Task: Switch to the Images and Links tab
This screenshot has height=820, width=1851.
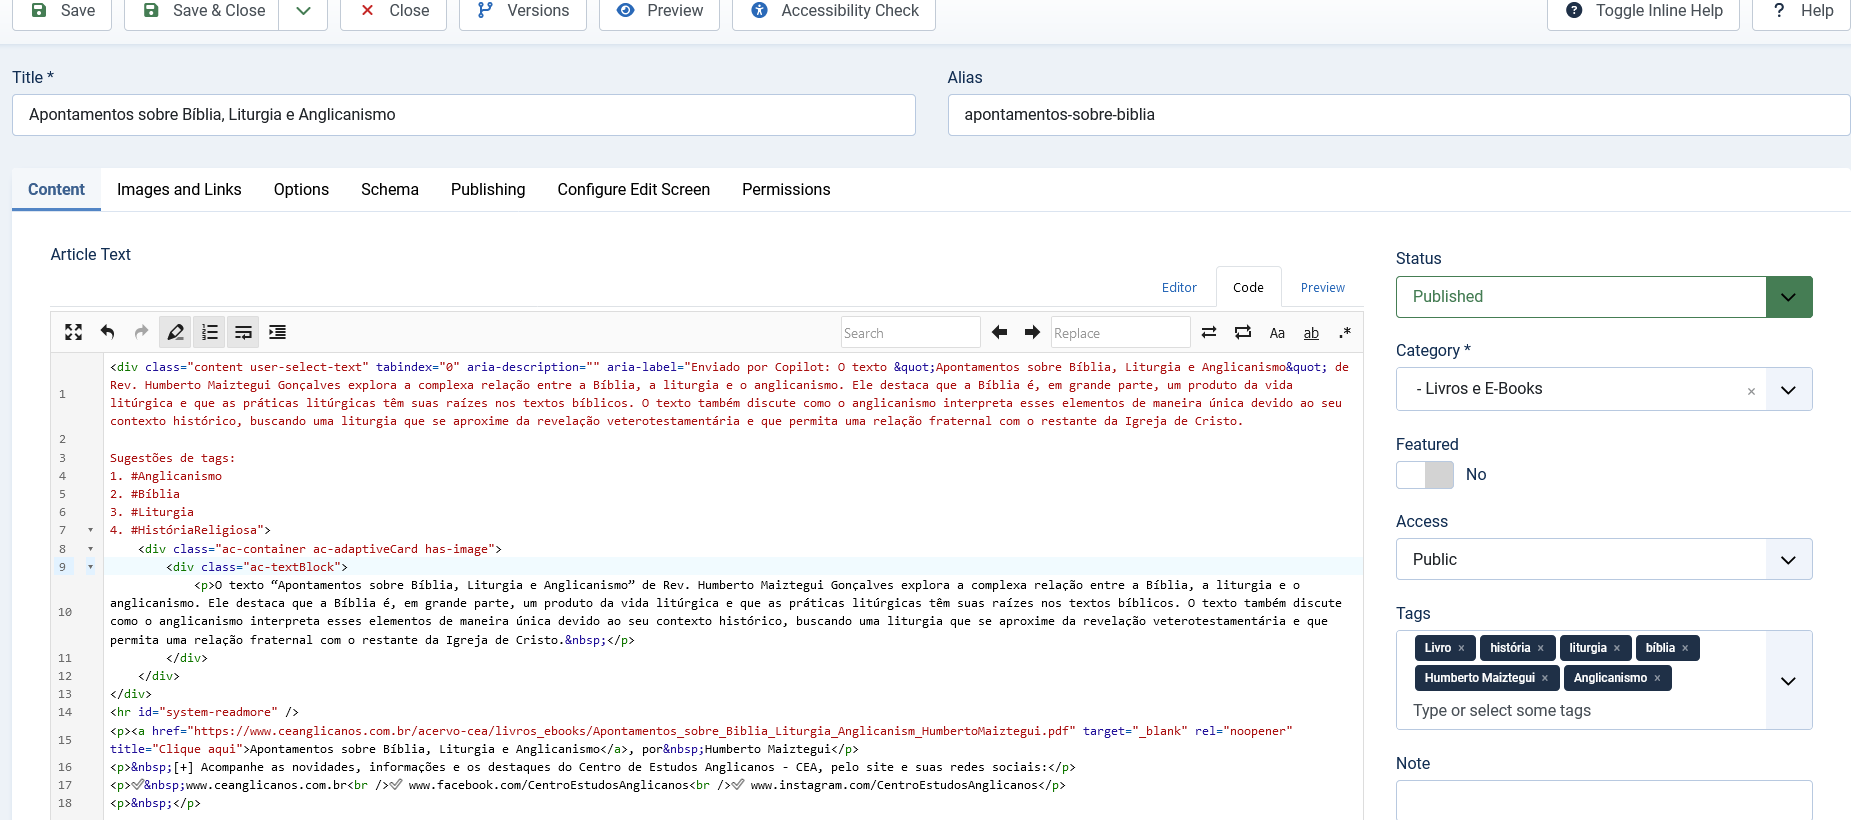Action: click(179, 190)
